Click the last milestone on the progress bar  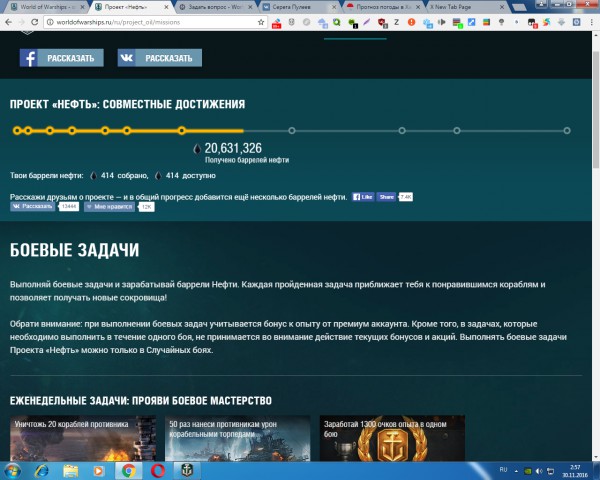click(567, 130)
